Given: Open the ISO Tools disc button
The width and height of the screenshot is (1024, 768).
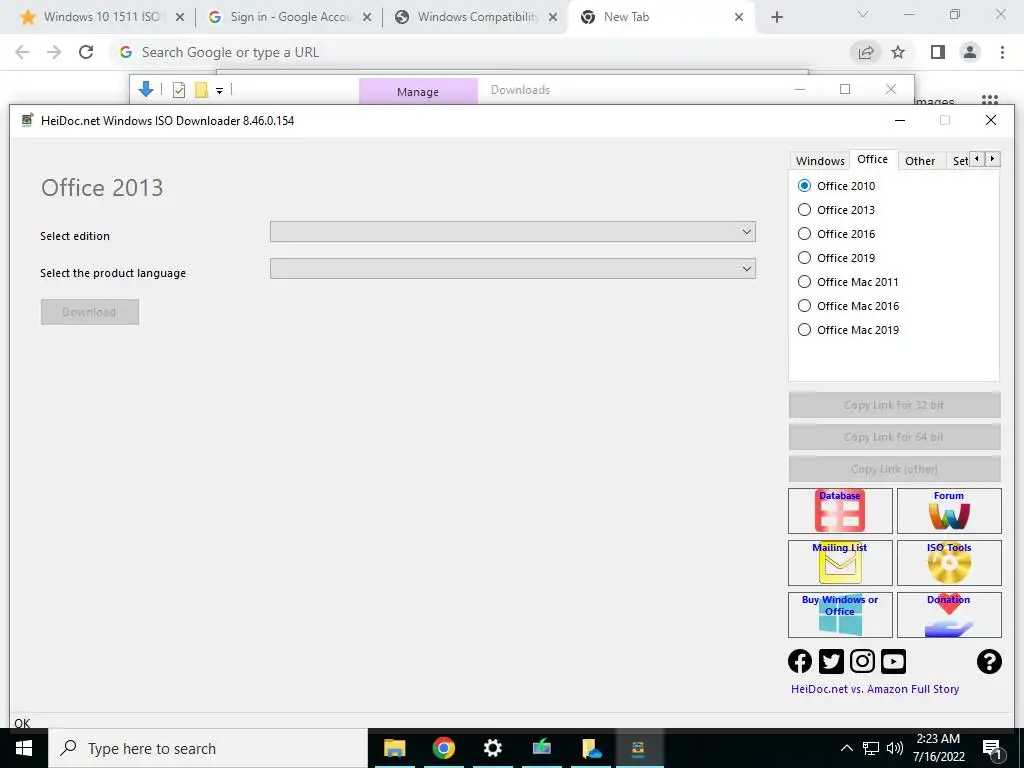Looking at the screenshot, I should [949, 562].
